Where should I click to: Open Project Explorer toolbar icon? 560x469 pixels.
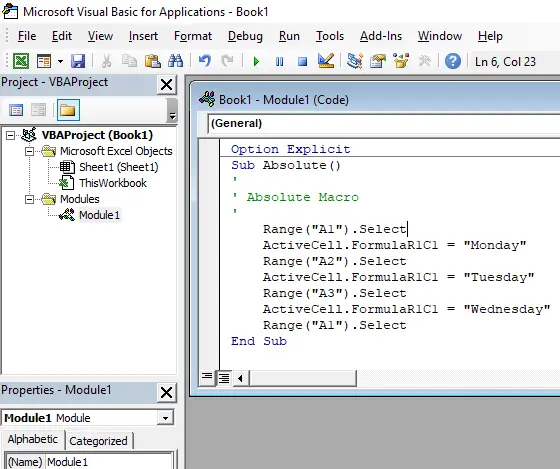[355, 61]
